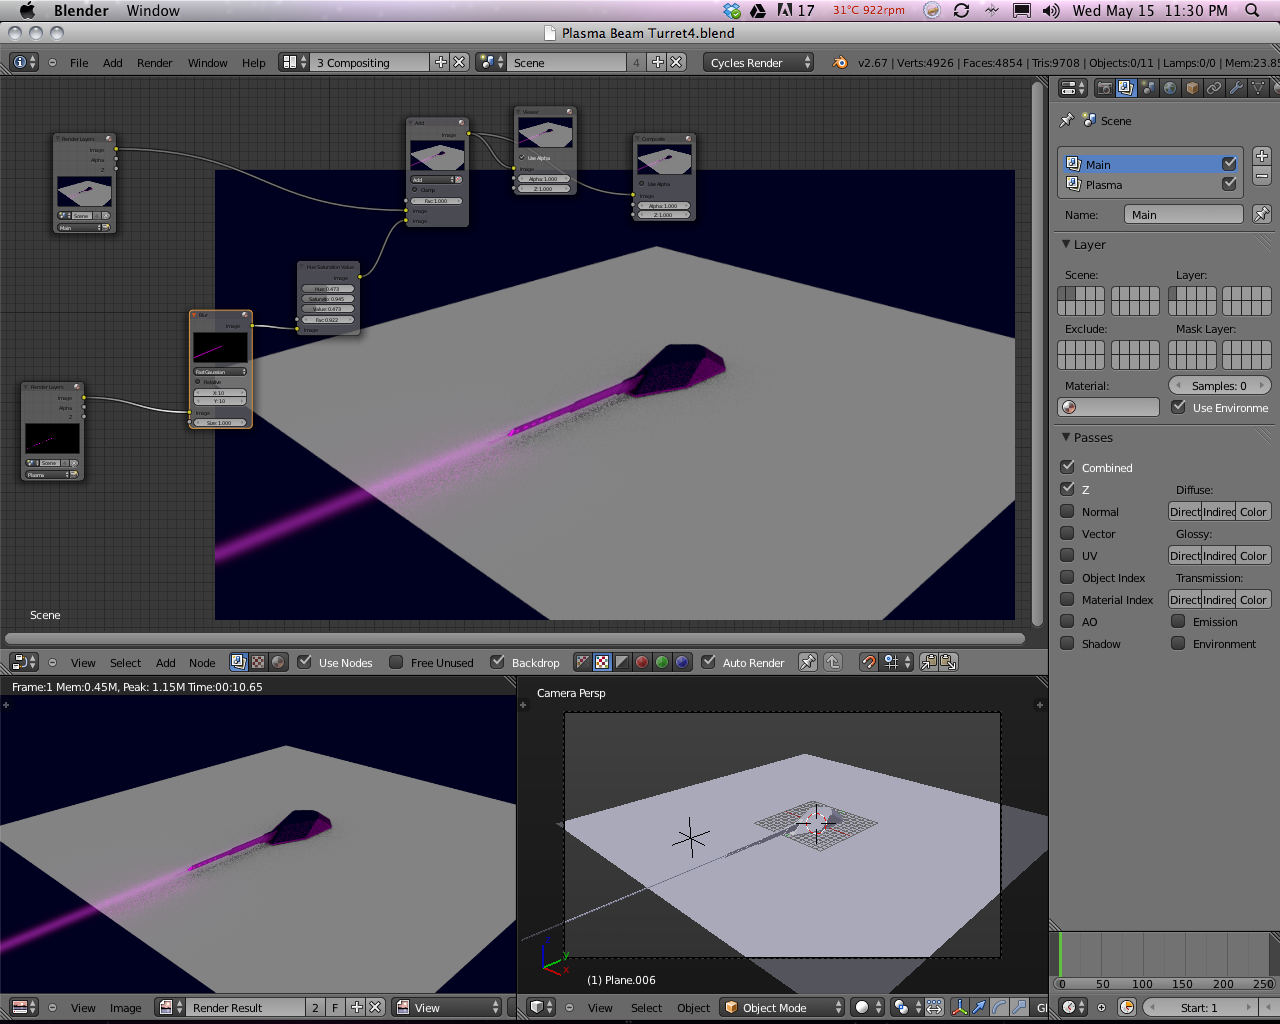Pin the node tree in node editor

[807, 662]
